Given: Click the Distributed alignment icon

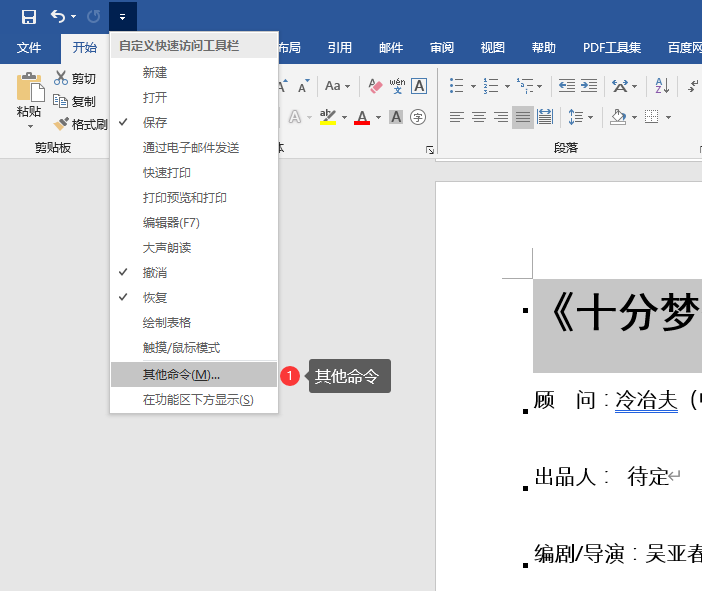Looking at the screenshot, I should [545, 117].
